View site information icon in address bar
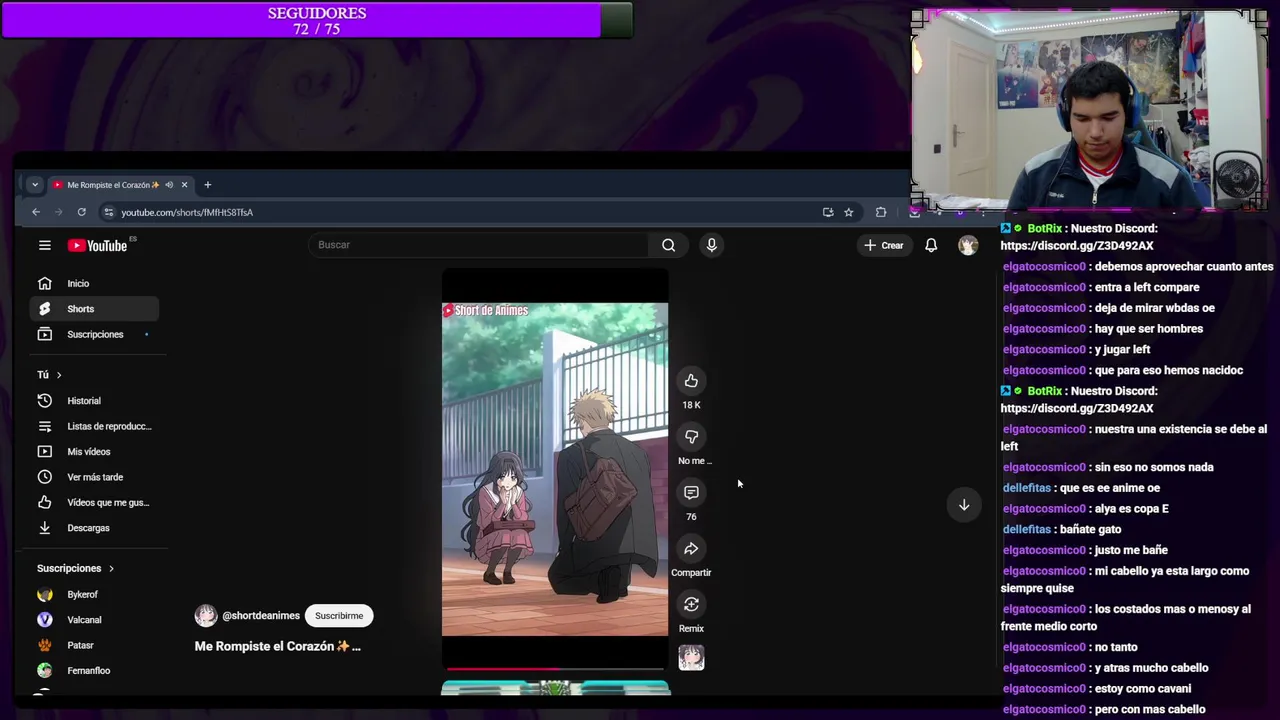1280x720 pixels. [109, 212]
